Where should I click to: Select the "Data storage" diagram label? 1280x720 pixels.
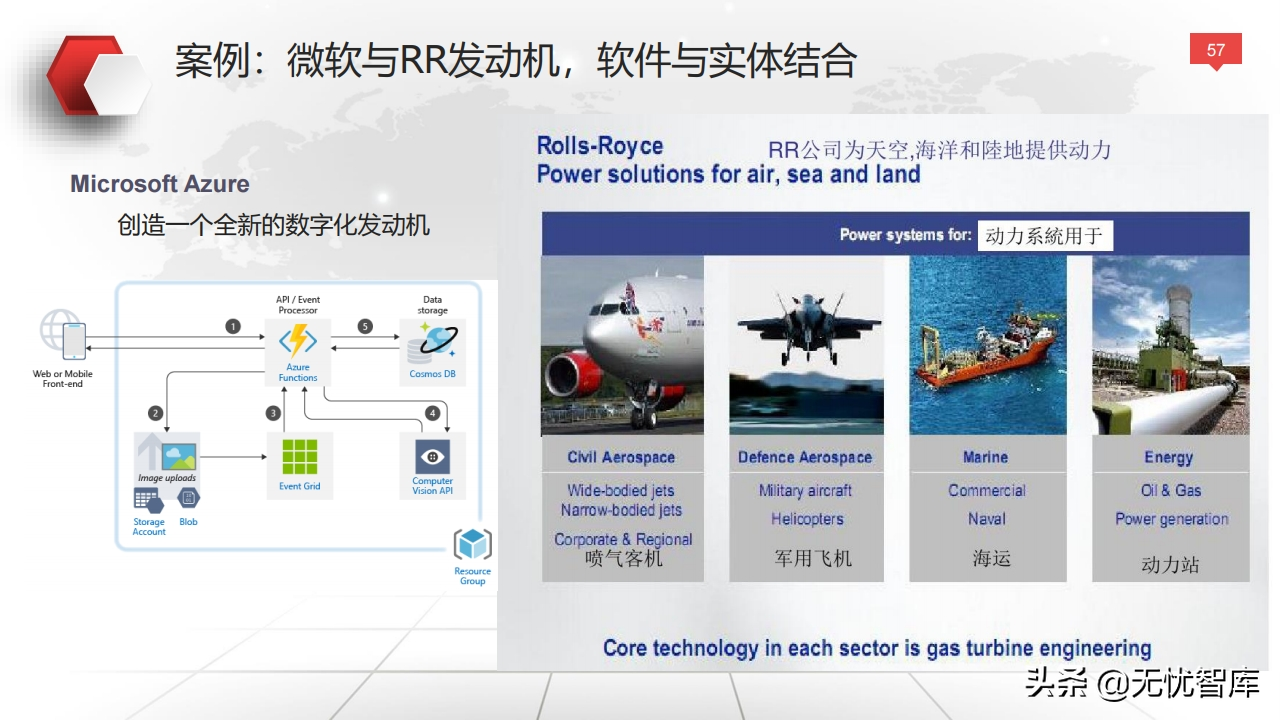tap(432, 305)
